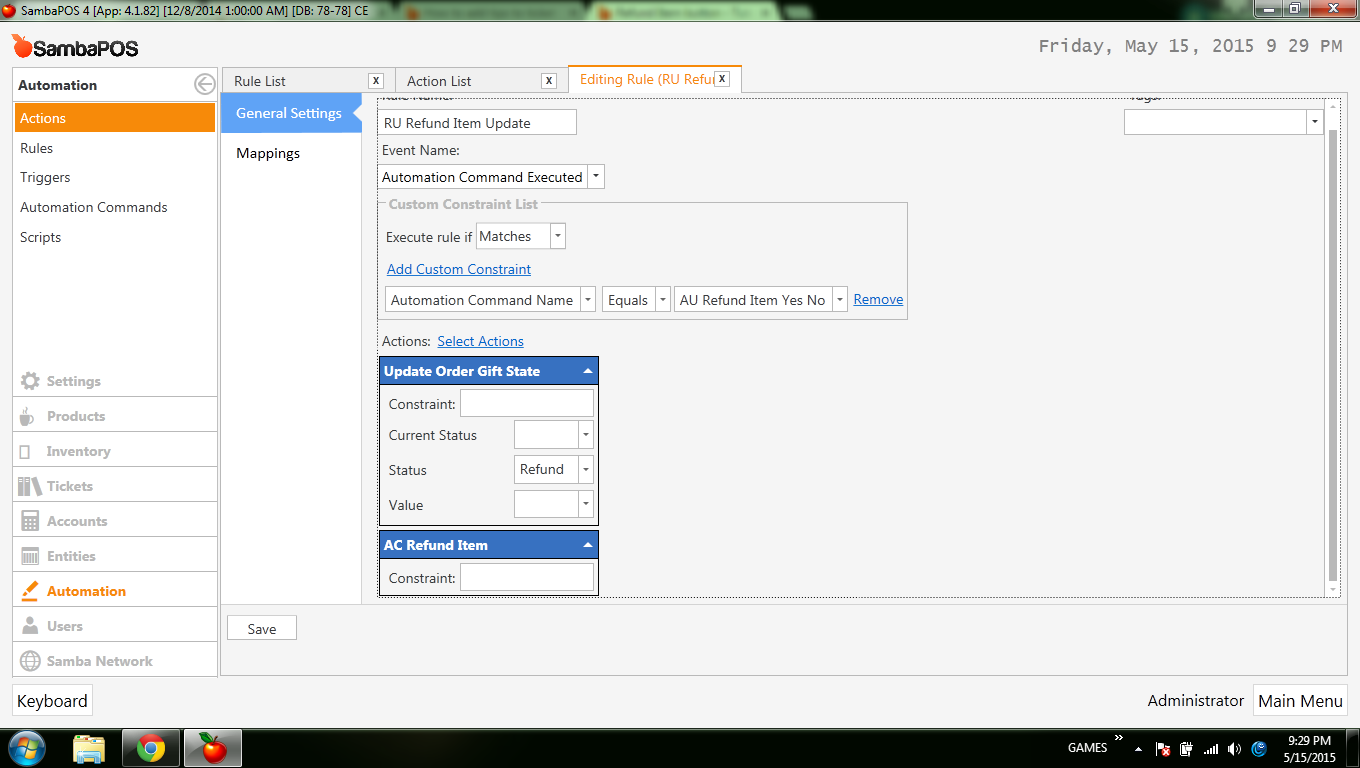This screenshot has width=1360, height=768.
Task: Open the Event Name dropdown
Action: pyautogui.click(x=596, y=177)
